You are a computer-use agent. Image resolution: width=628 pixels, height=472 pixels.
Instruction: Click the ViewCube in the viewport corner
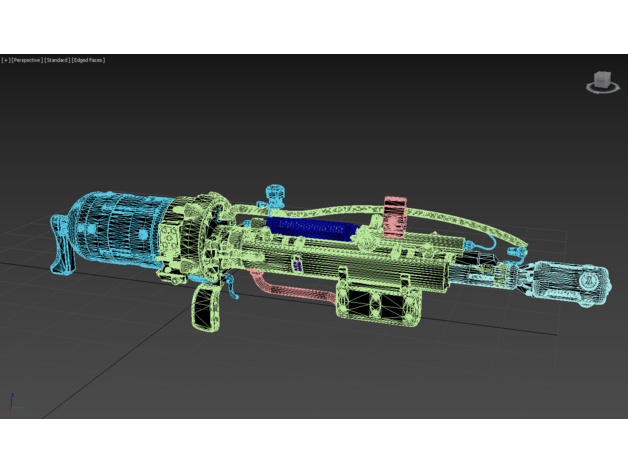click(x=602, y=79)
